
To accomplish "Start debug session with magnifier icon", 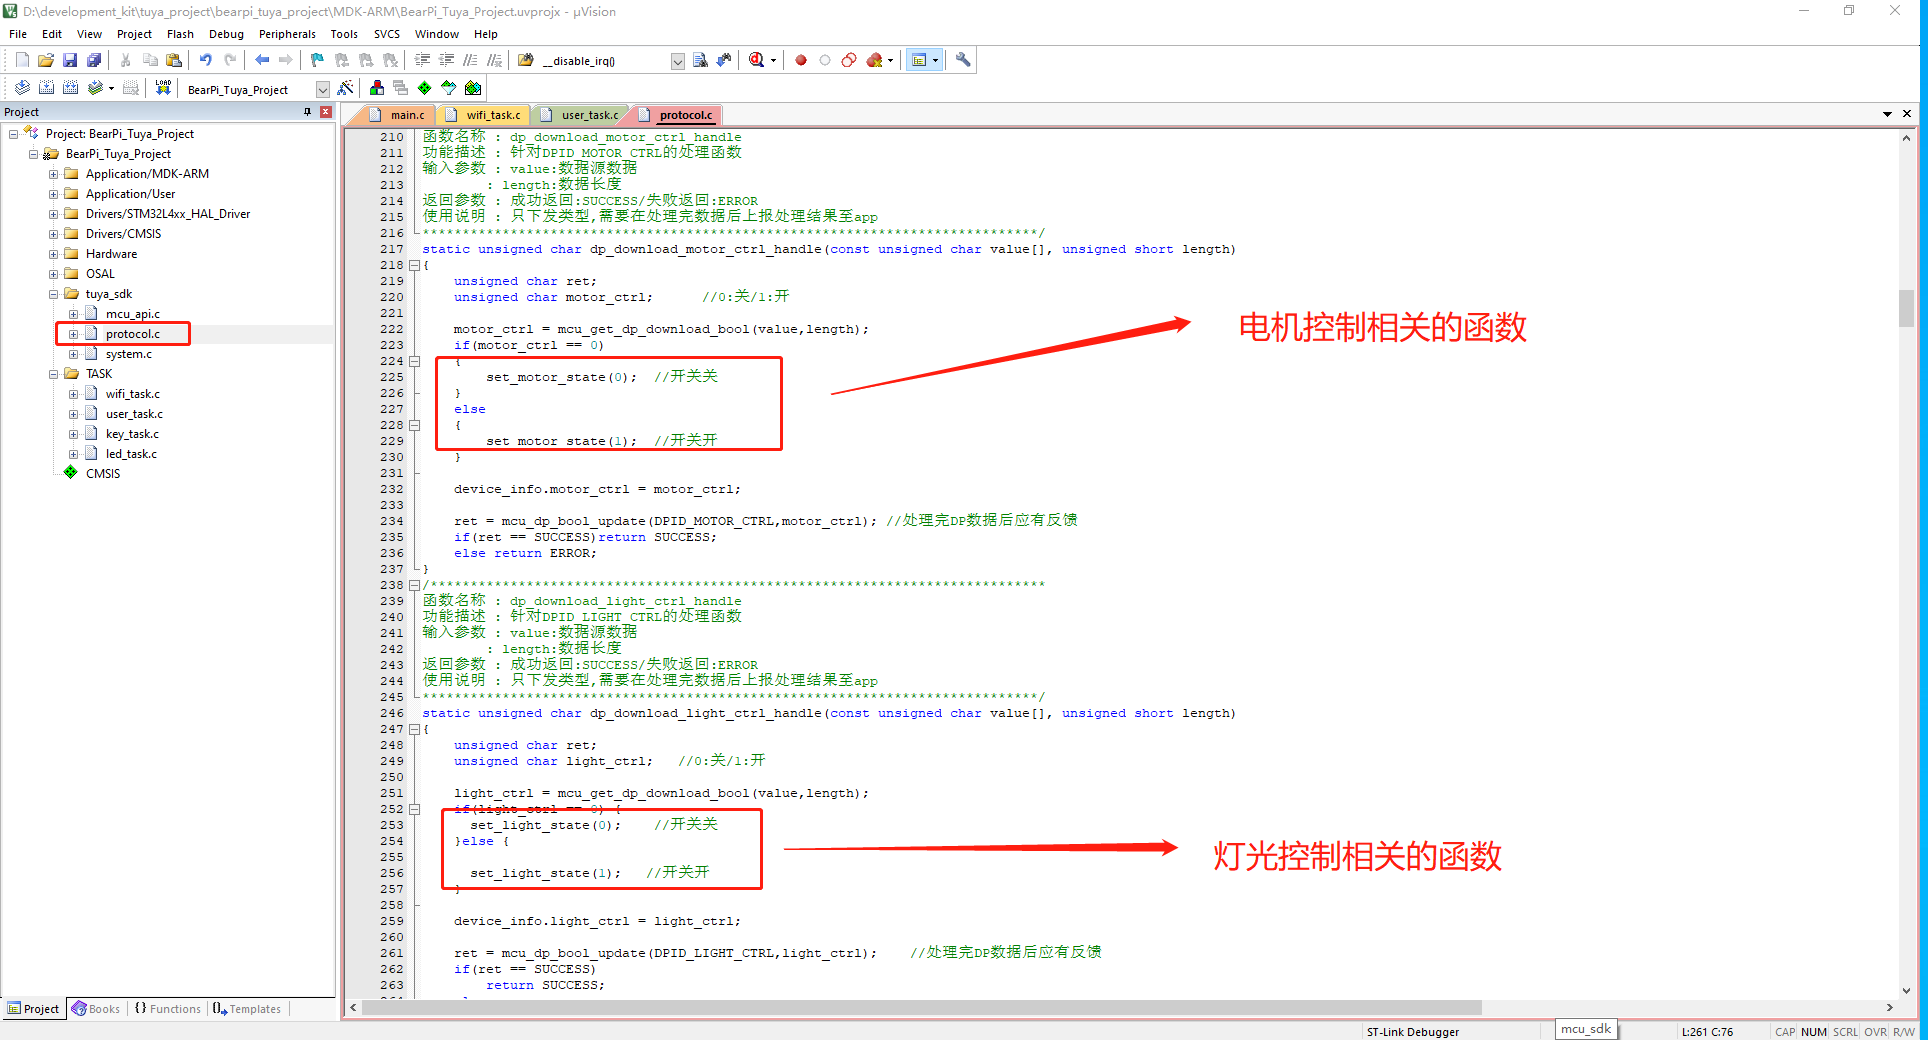I will 757,60.
